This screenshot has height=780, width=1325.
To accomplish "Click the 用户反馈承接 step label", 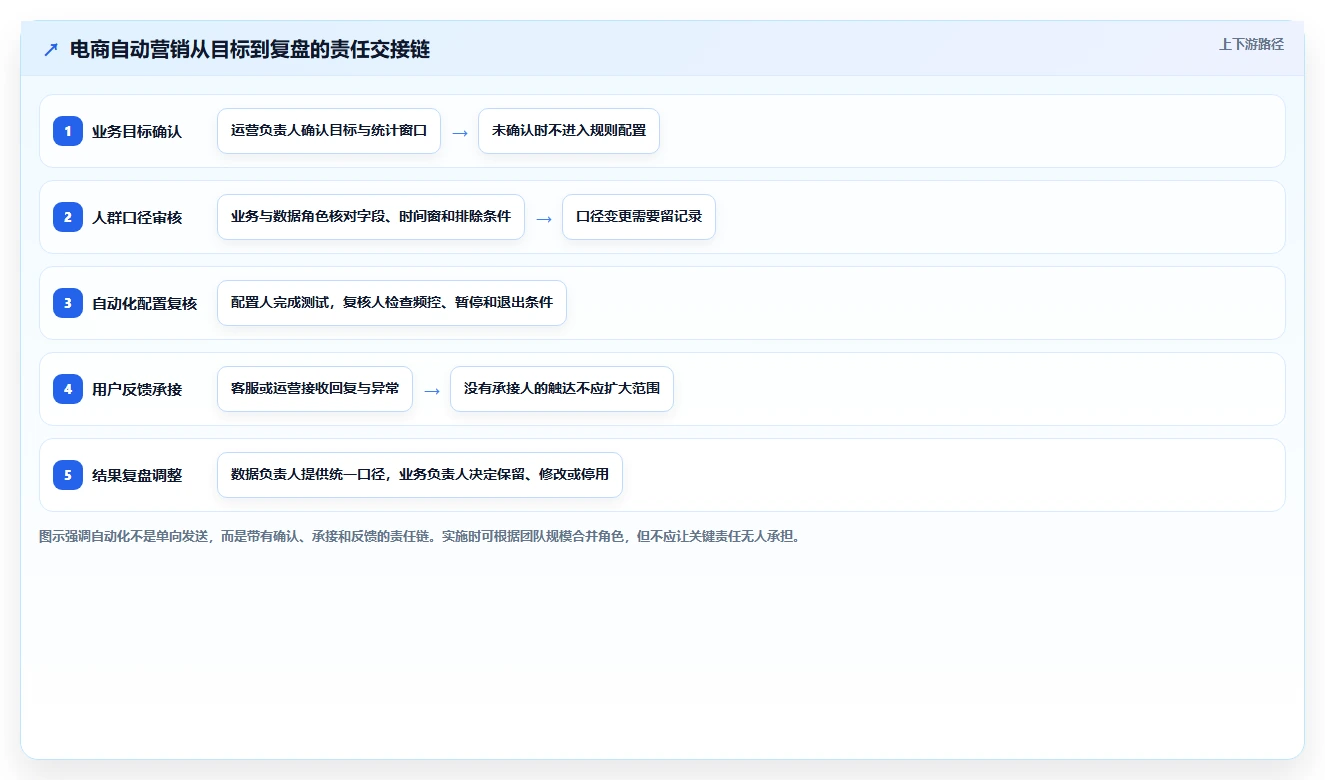I will [137, 389].
